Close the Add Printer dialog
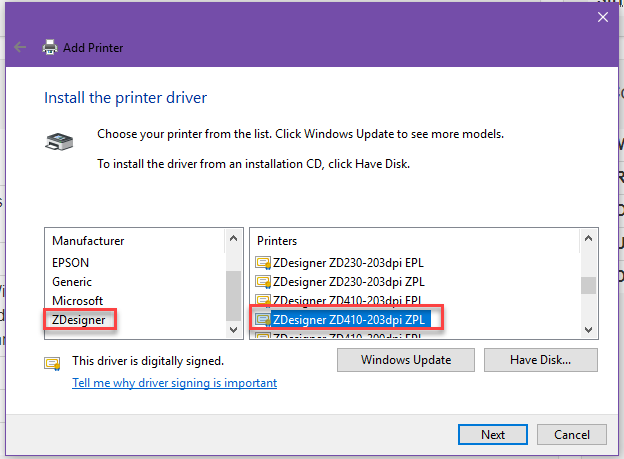This screenshot has height=459, width=624. 603,17
